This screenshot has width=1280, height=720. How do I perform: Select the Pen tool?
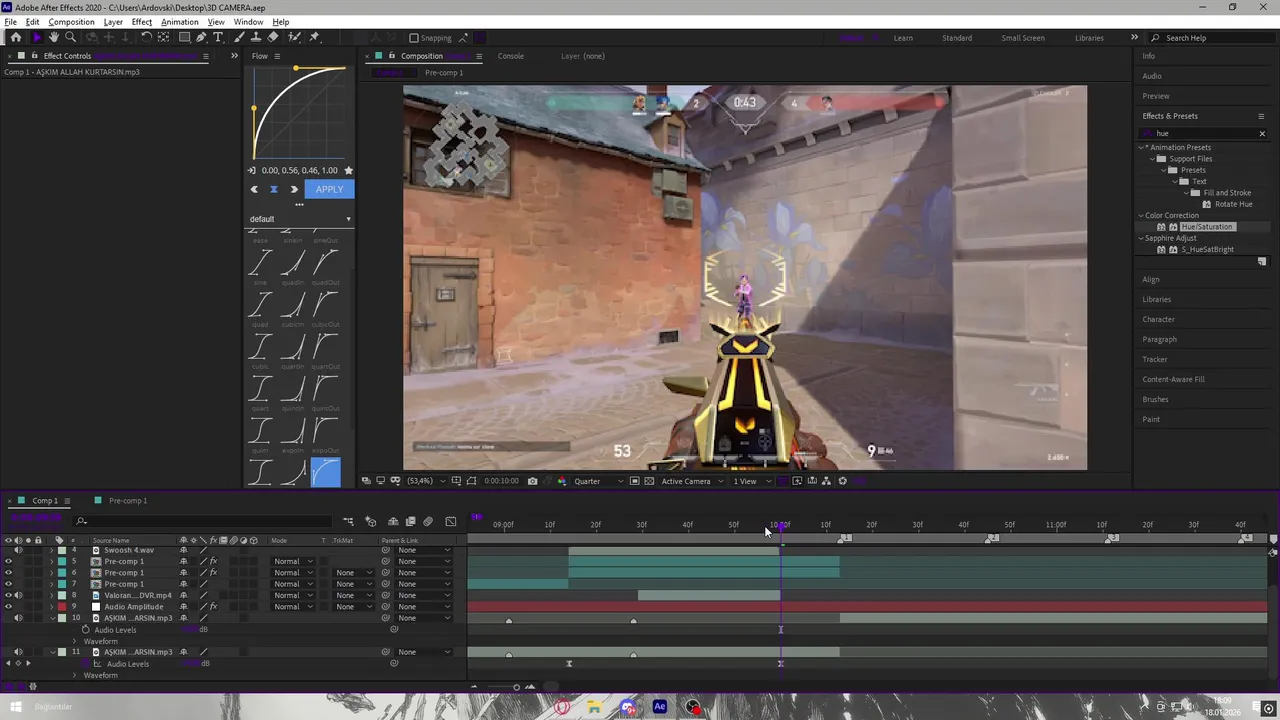201,37
